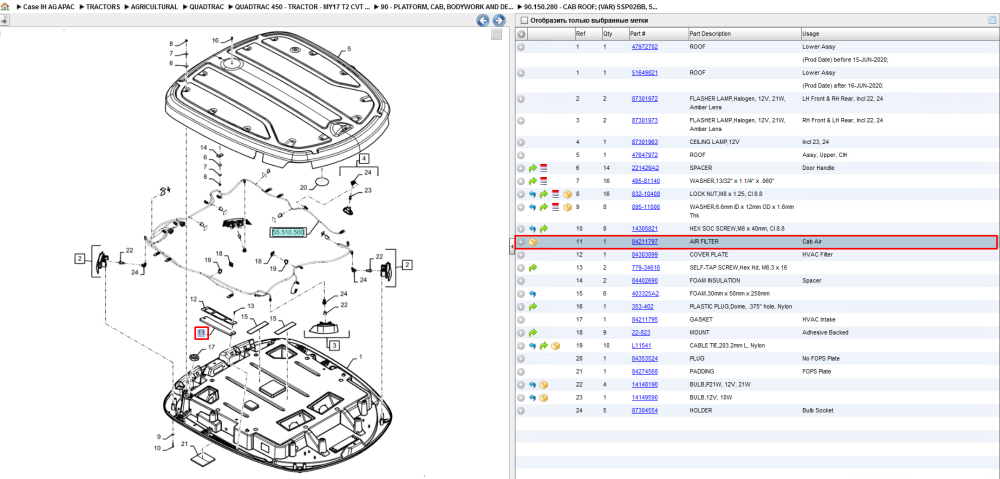Click the icon at the parts table's top right
The height and width of the screenshot is (479, 1000).
pyautogui.click(x=994, y=20)
